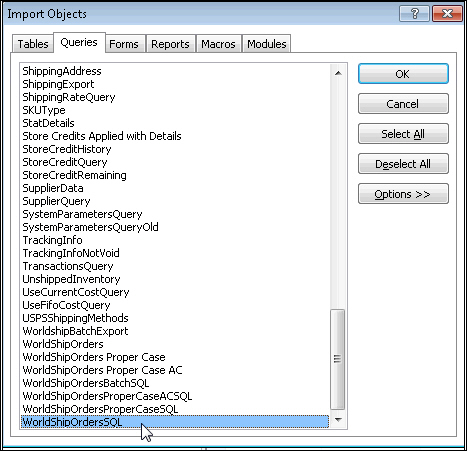Switch to the Tables tab
Screen dimensions: 467x451
pyautogui.click(x=33, y=44)
